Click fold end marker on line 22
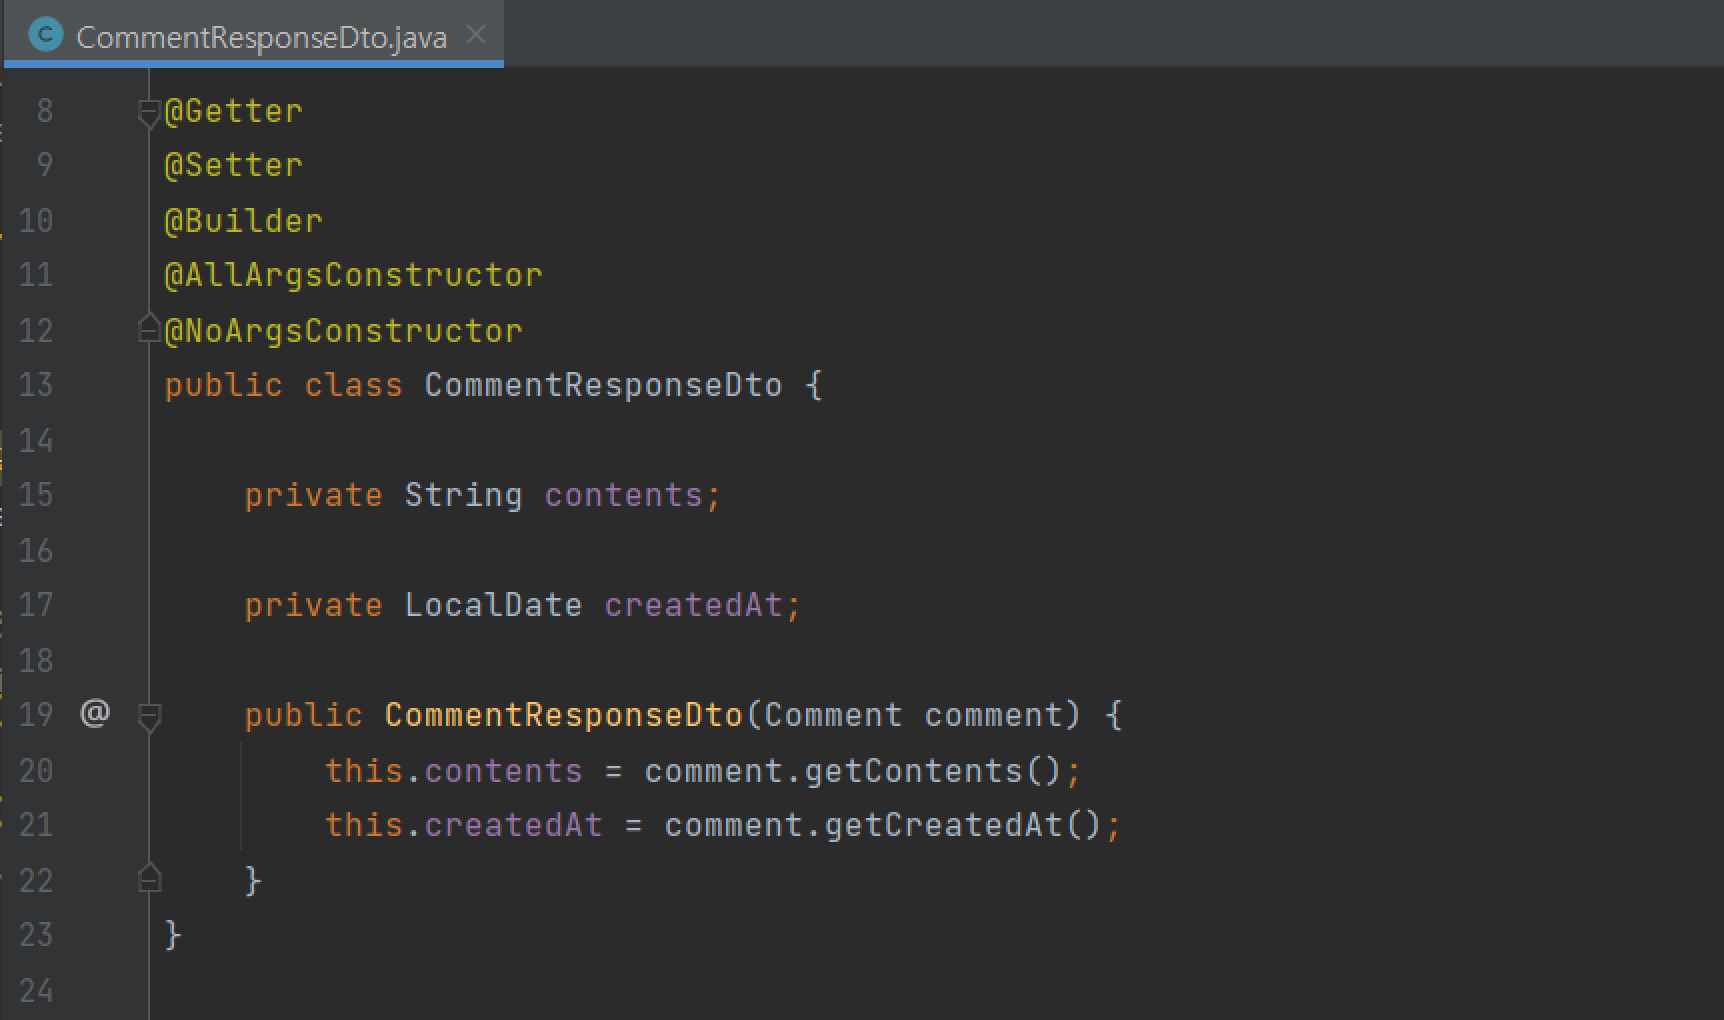Image resolution: width=1724 pixels, height=1020 pixels. pyautogui.click(x=149, y=877)
